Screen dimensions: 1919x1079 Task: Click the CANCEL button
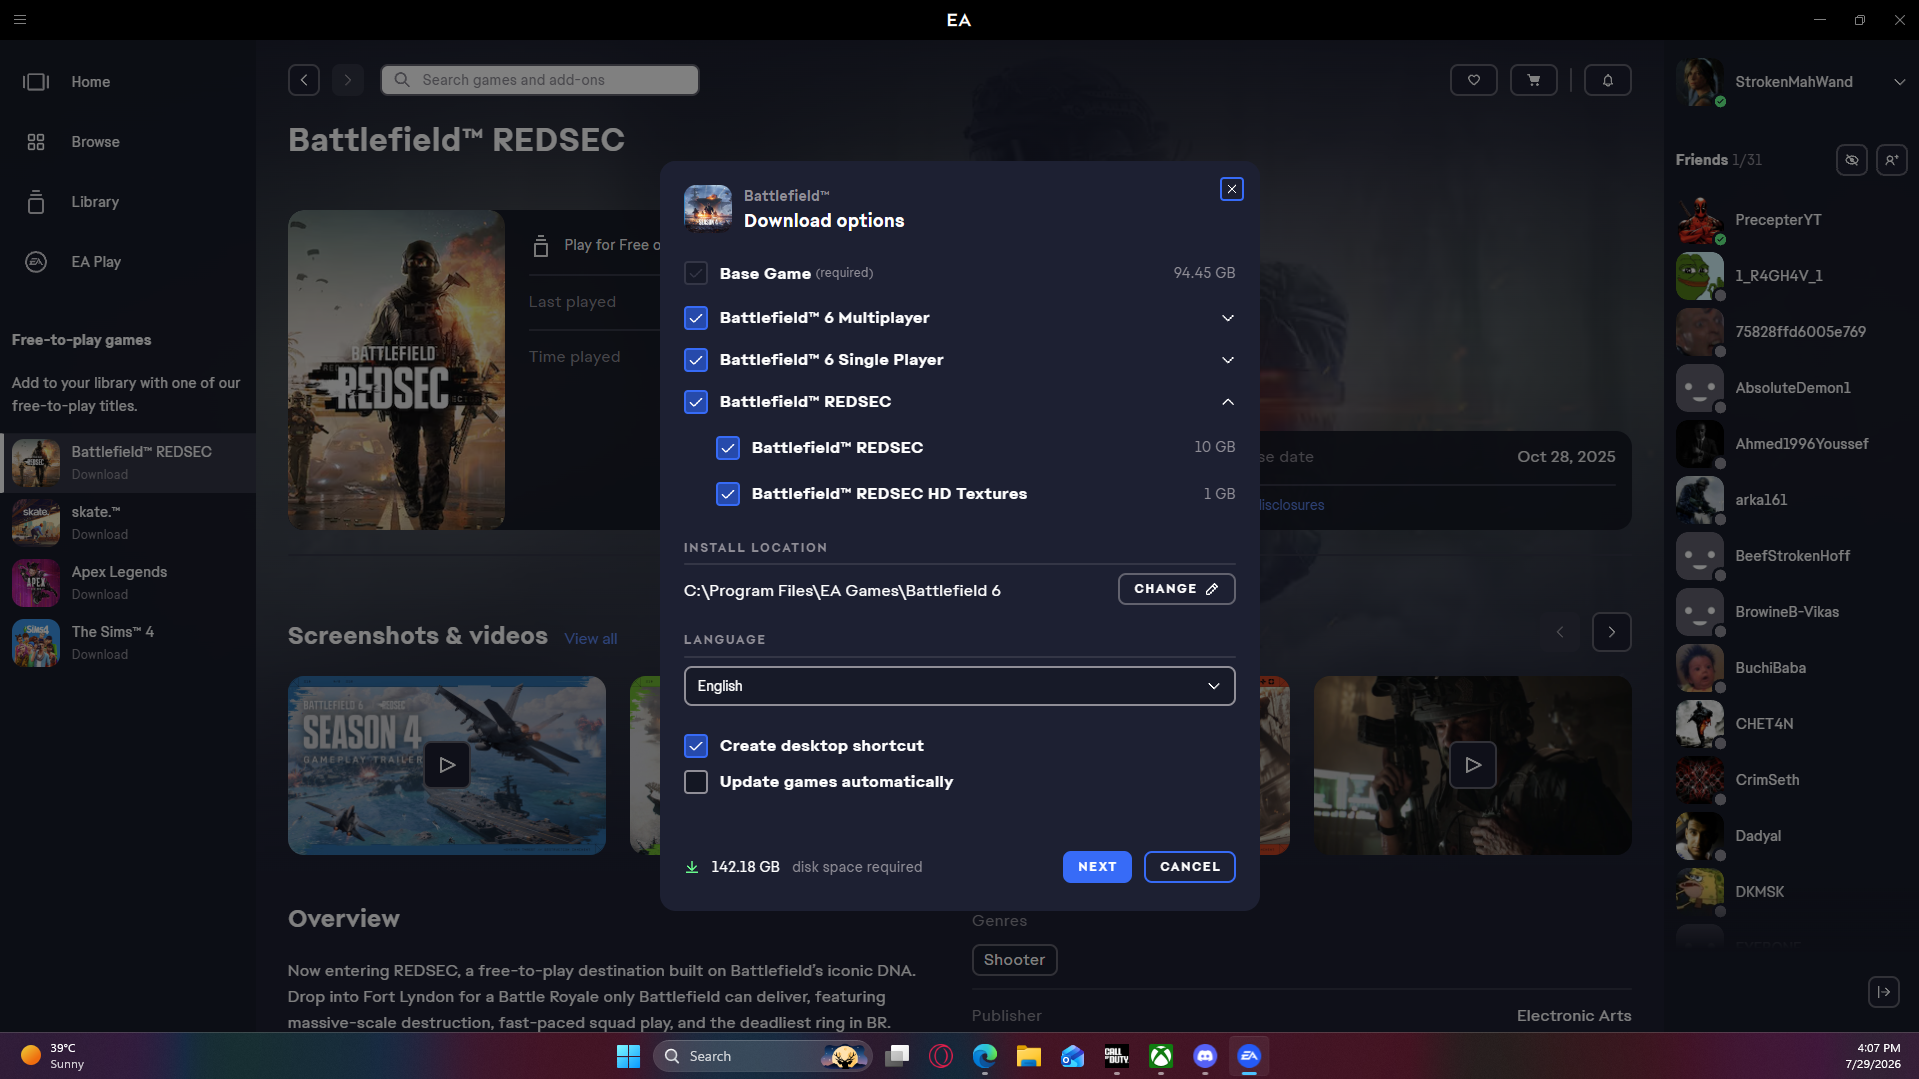pos(1189,867)
